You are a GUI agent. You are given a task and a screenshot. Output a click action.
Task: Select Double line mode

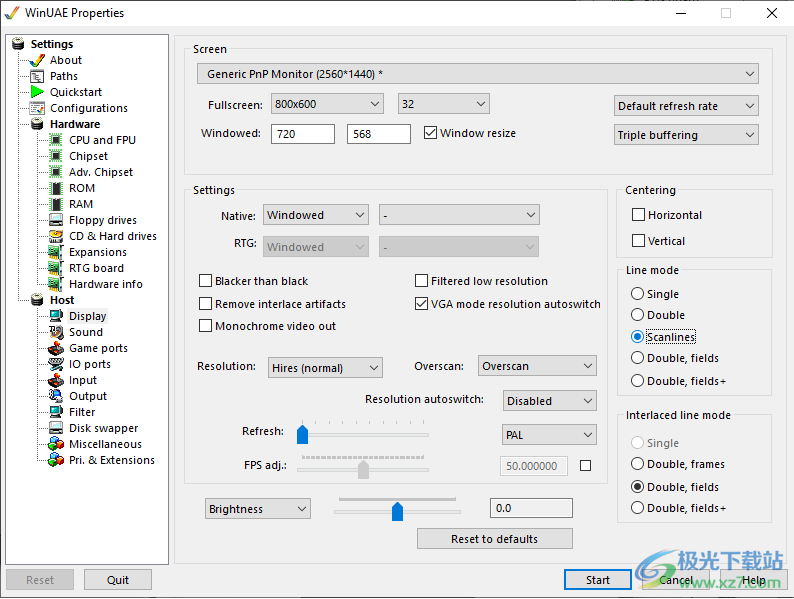tap(638, 315)
